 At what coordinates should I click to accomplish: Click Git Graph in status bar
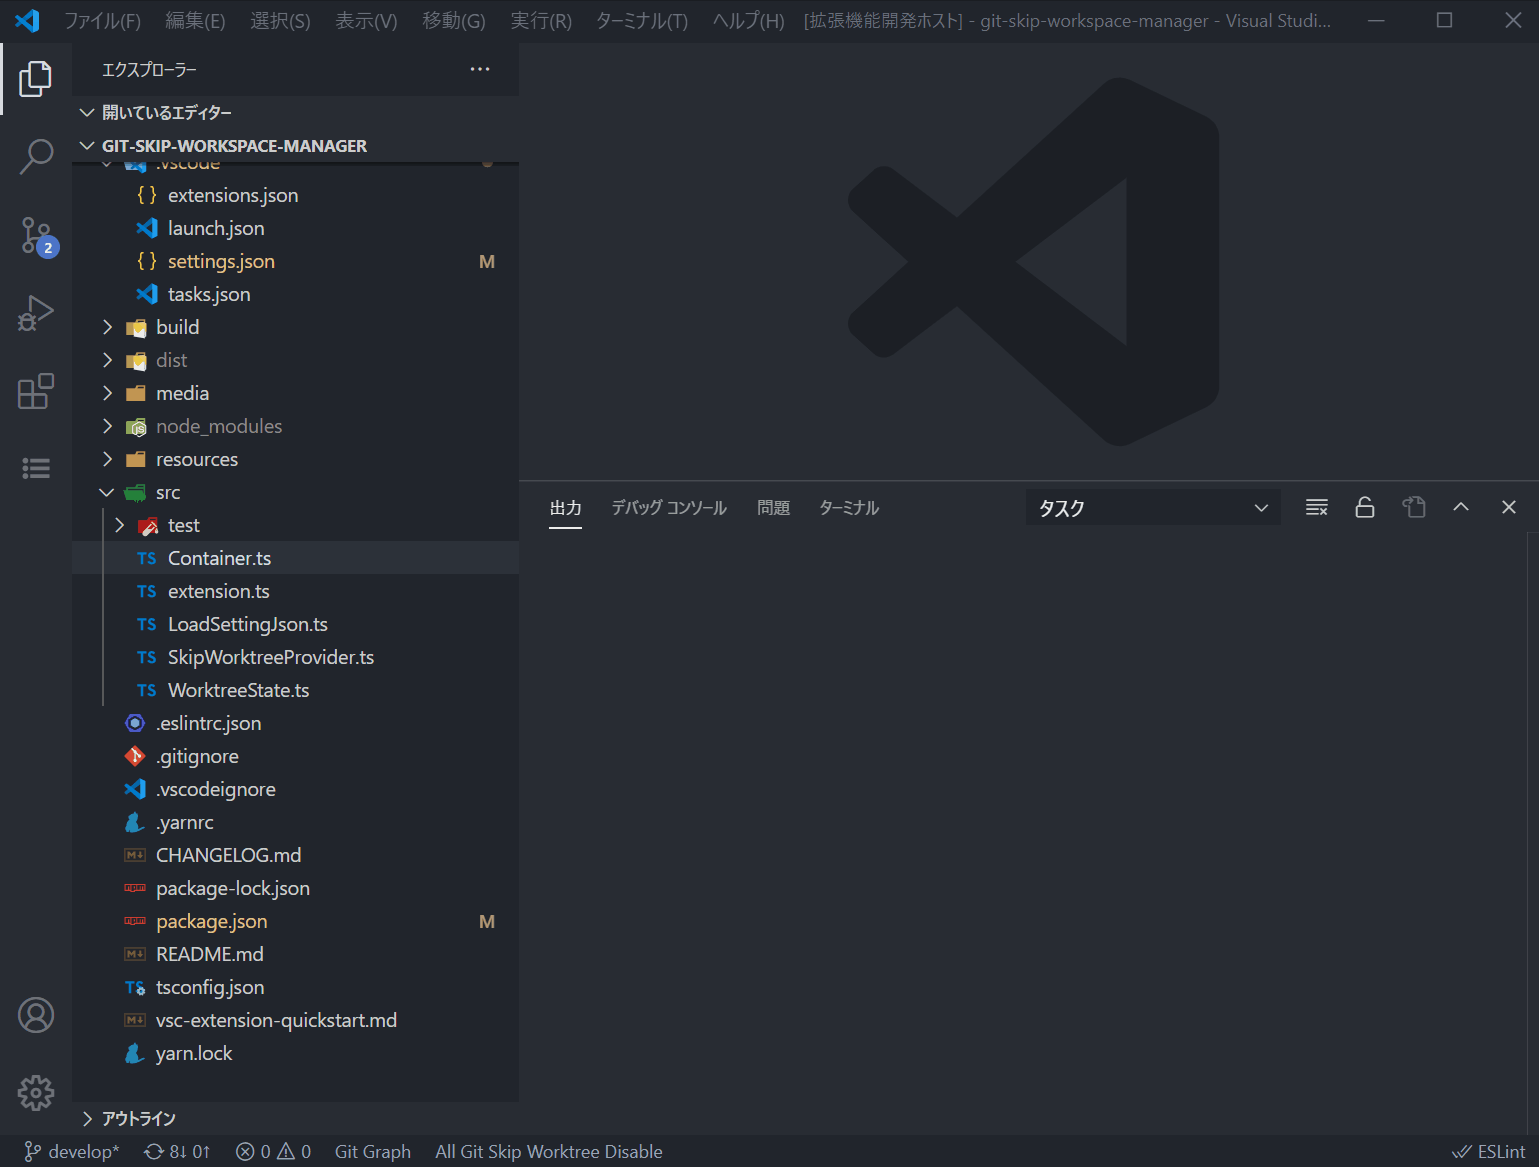point(373,1152)
